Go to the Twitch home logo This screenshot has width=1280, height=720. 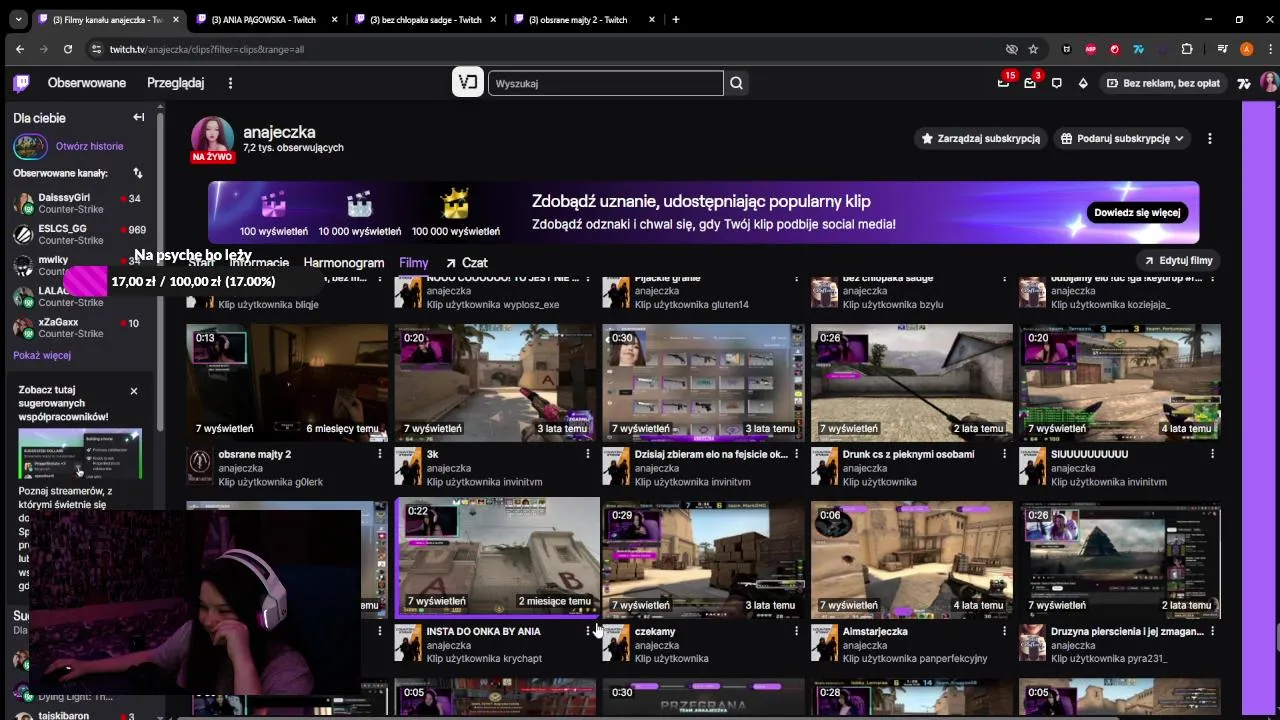pos(21,83)
